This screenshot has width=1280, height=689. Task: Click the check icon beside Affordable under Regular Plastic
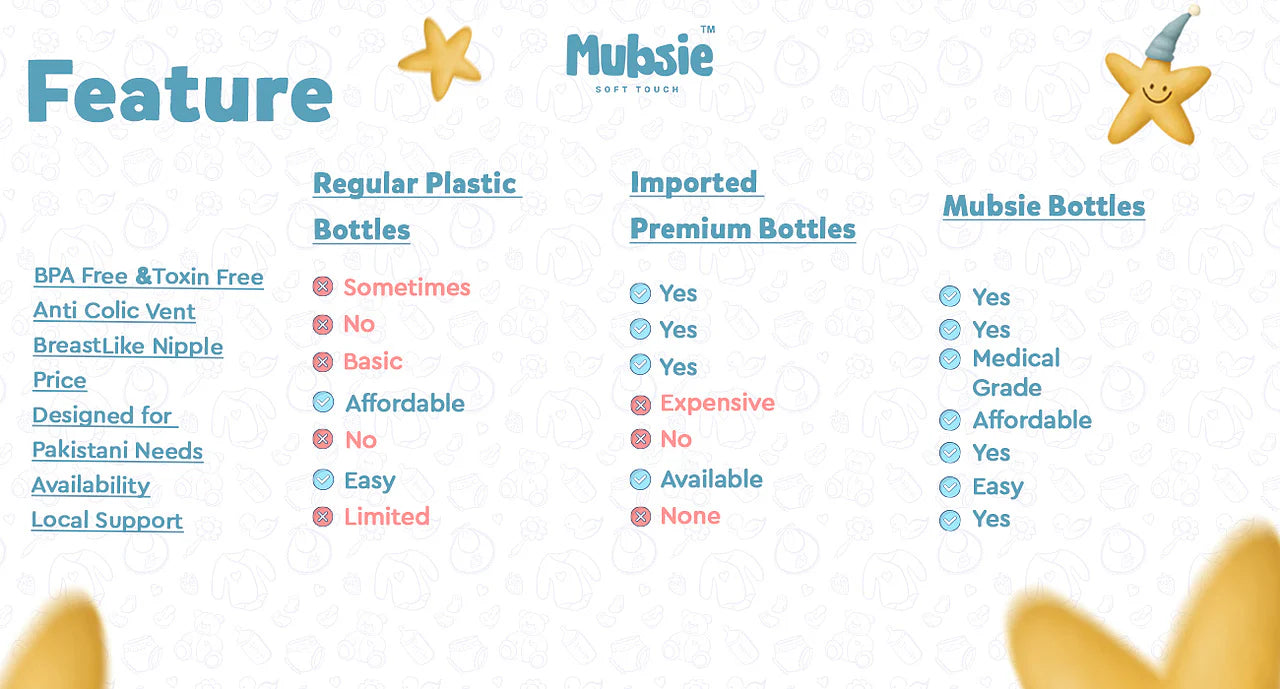pos(323,402)
